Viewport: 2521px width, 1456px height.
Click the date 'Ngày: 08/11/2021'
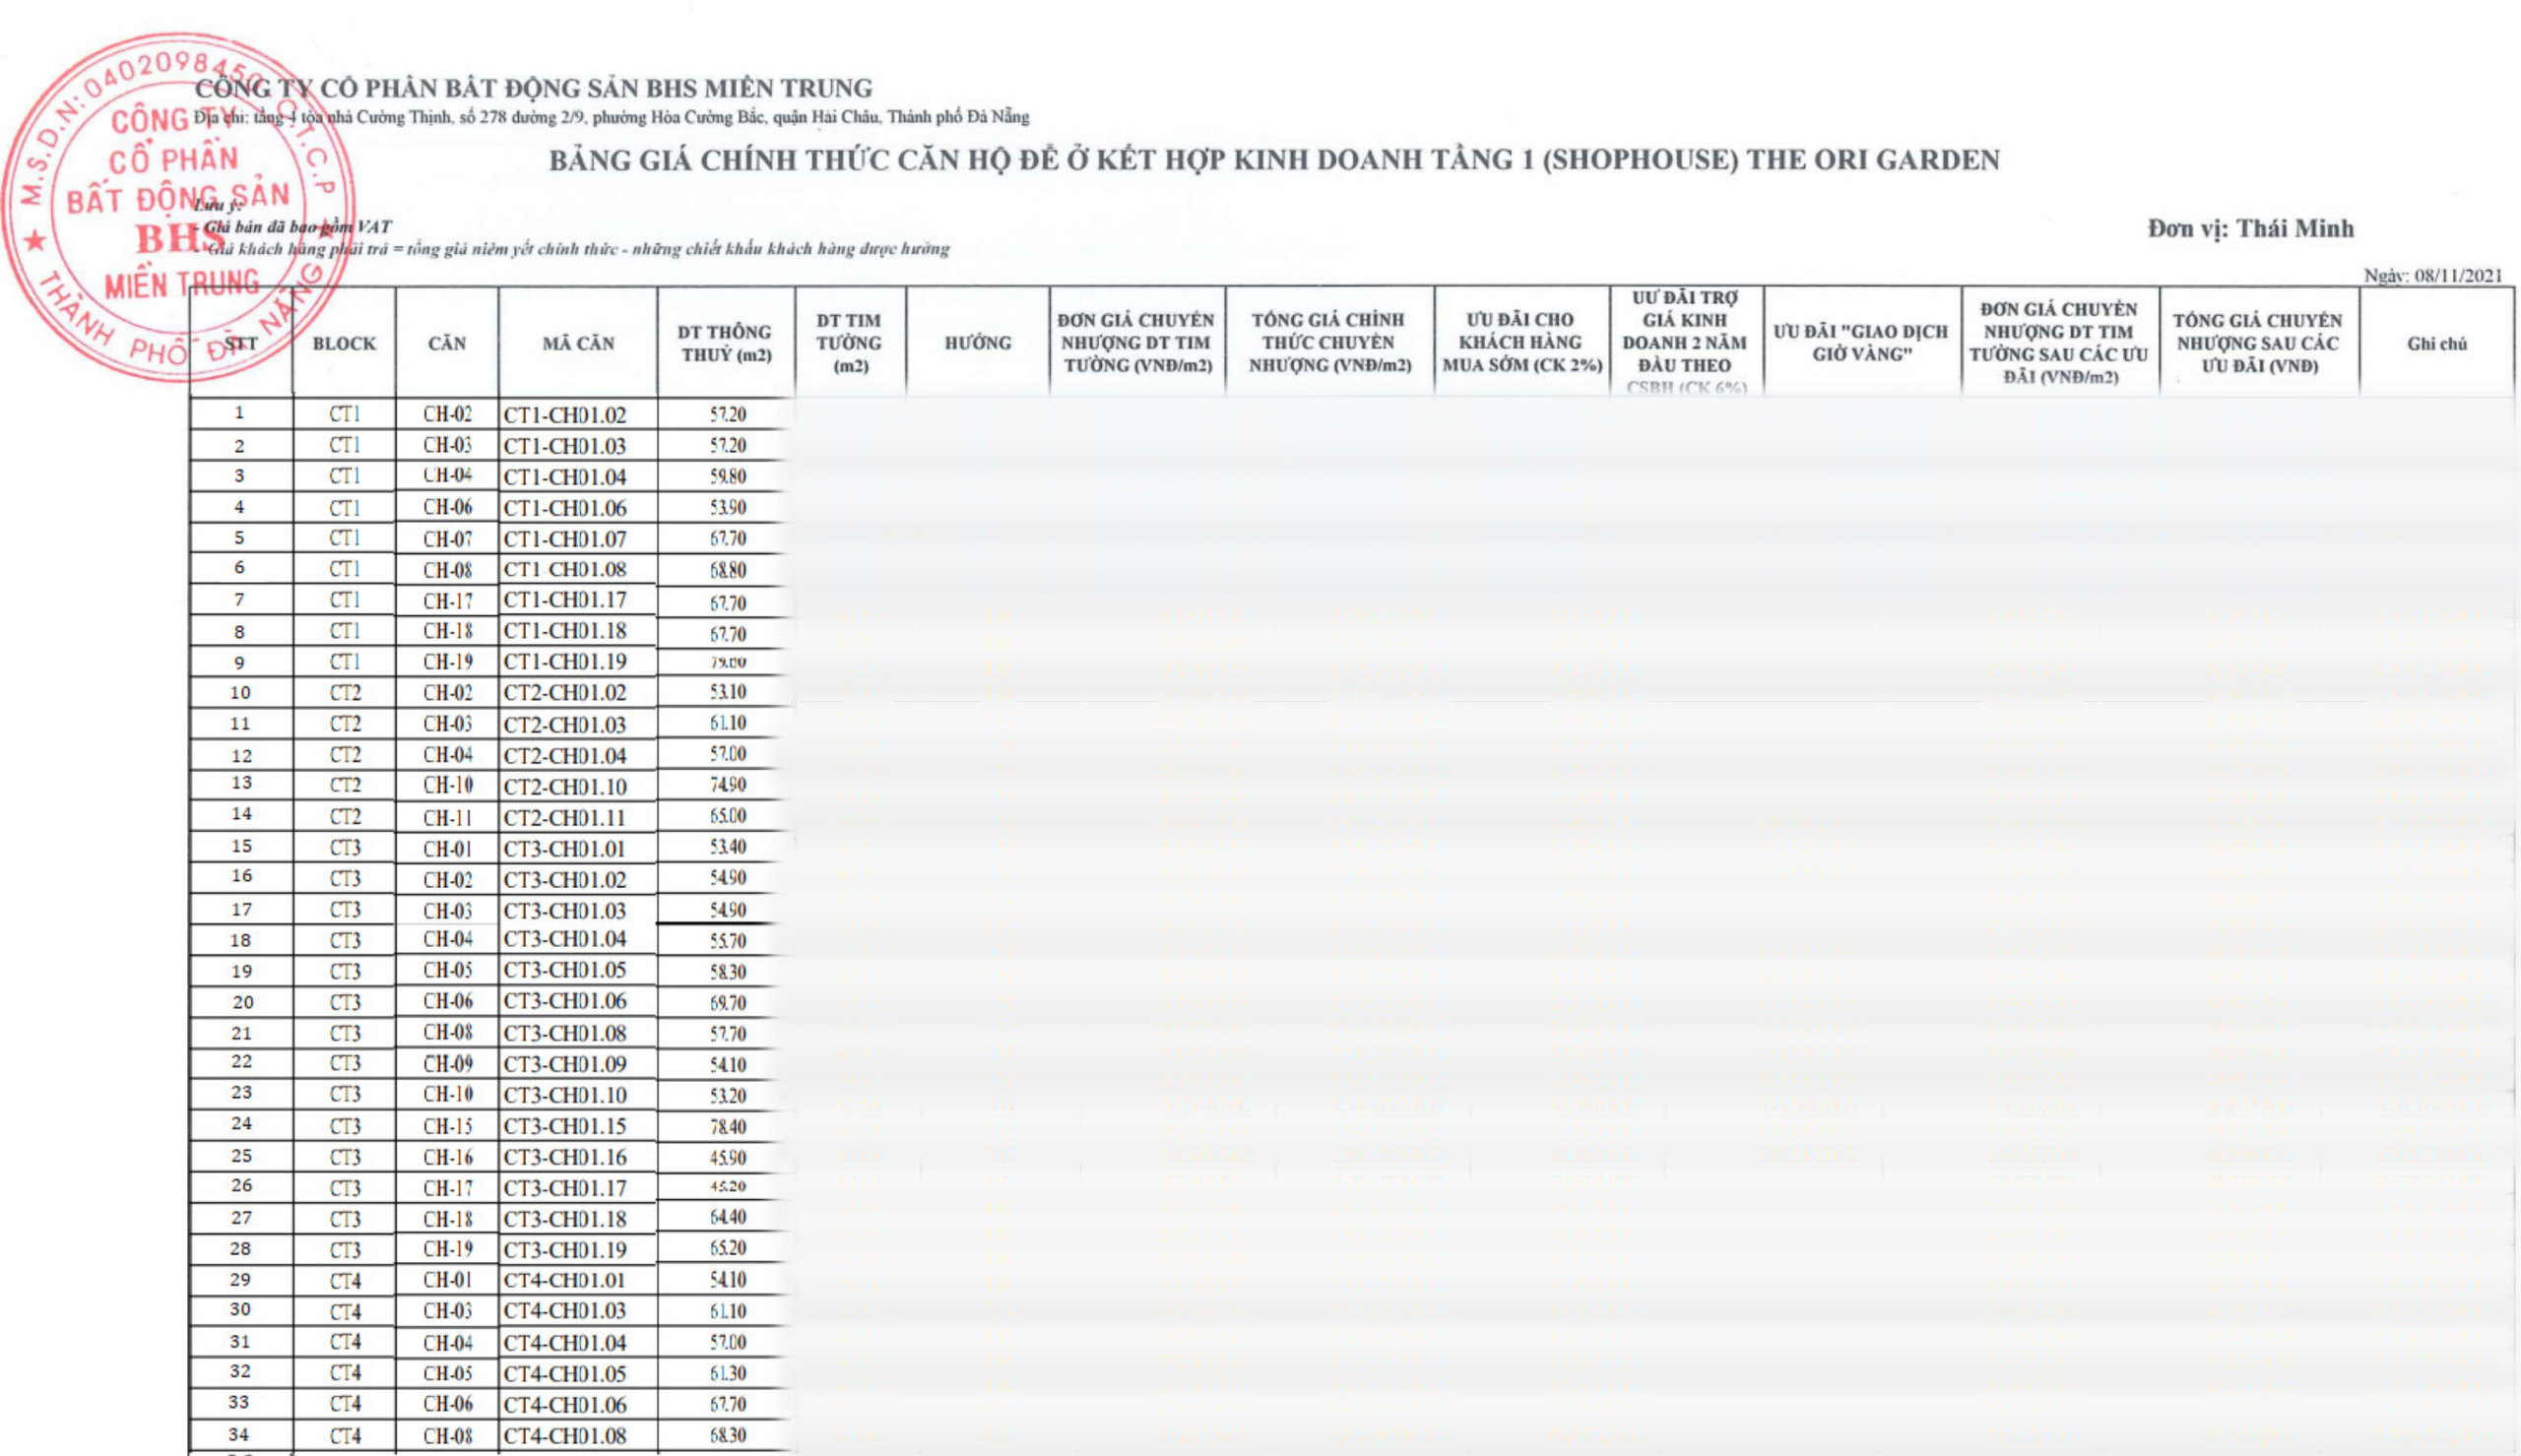tap(2433, 276)
